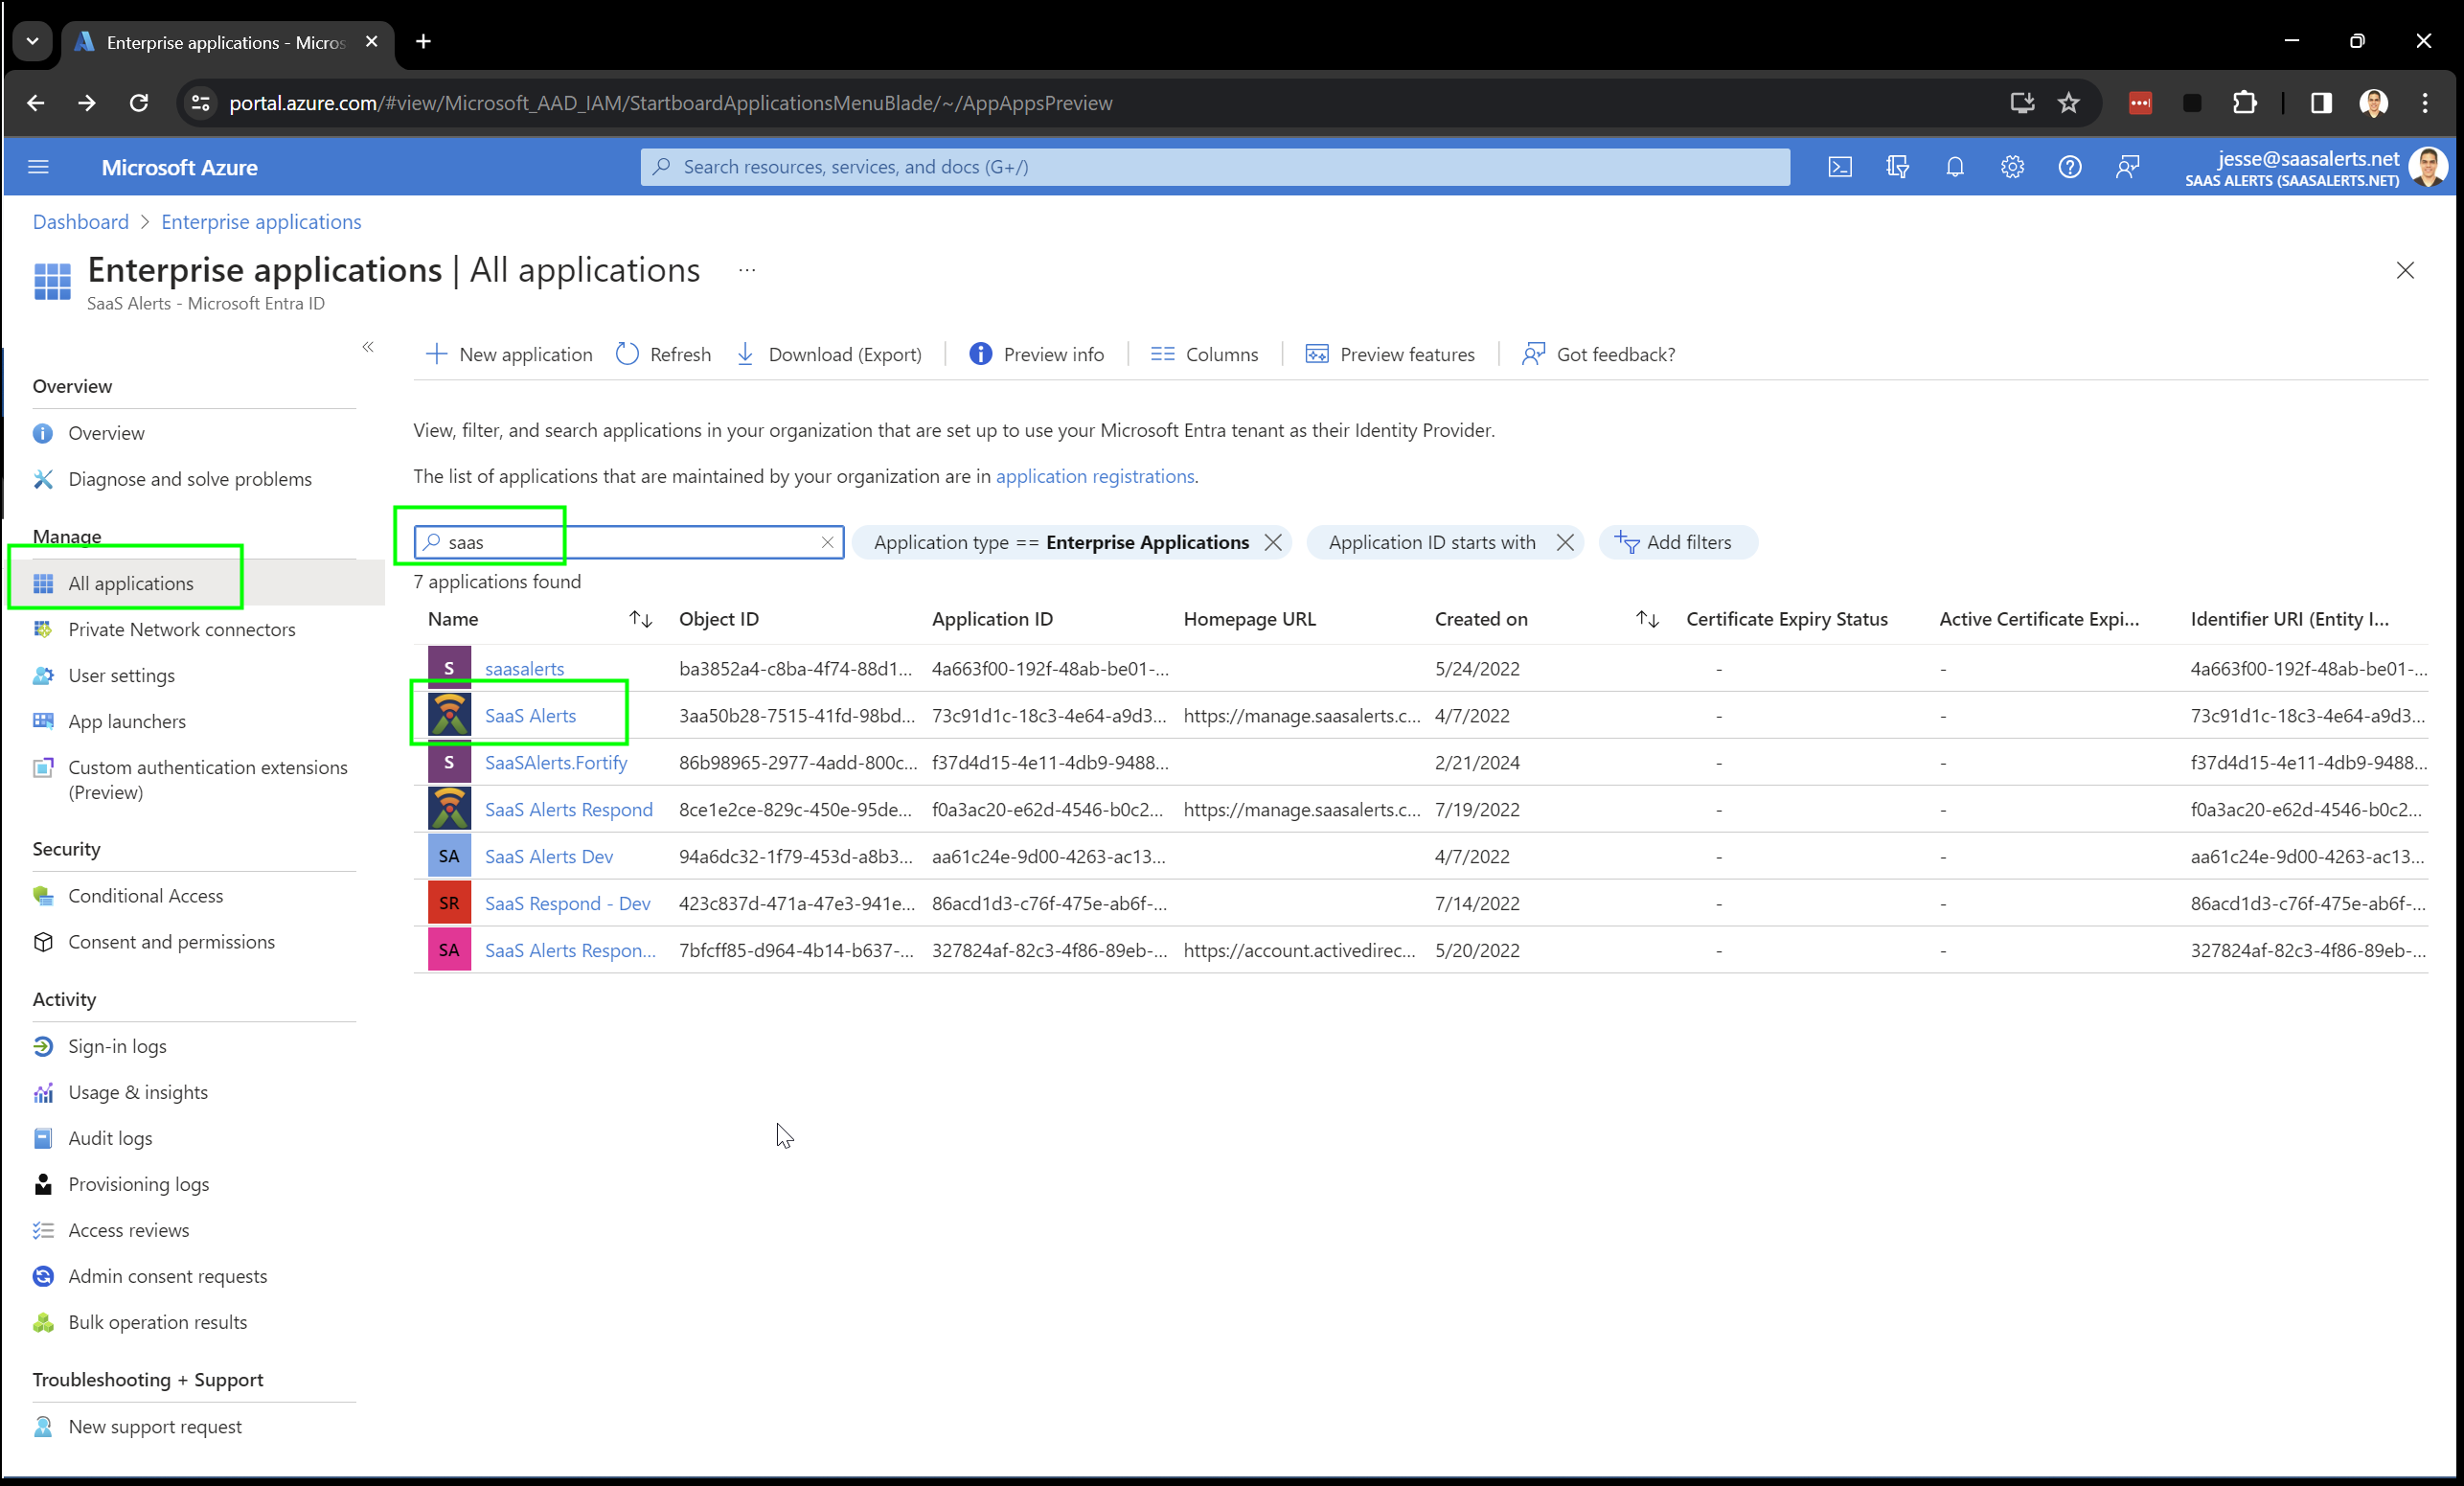Sort by the Created on column arrows

coord(1647,619)
